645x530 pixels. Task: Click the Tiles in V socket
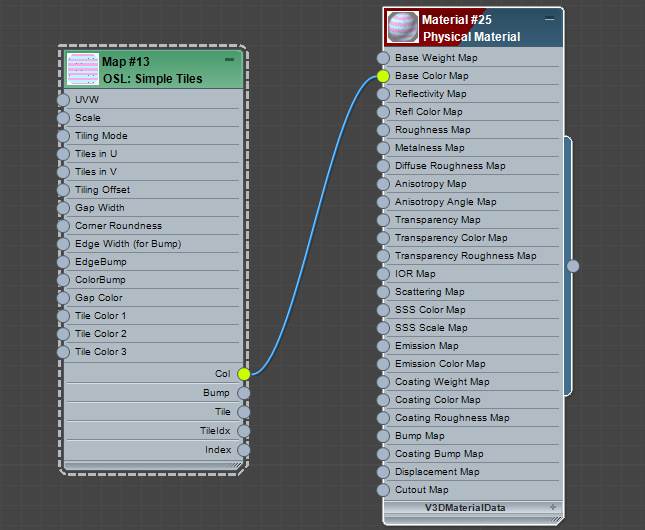pyautogui.click(x=63, y=172)
